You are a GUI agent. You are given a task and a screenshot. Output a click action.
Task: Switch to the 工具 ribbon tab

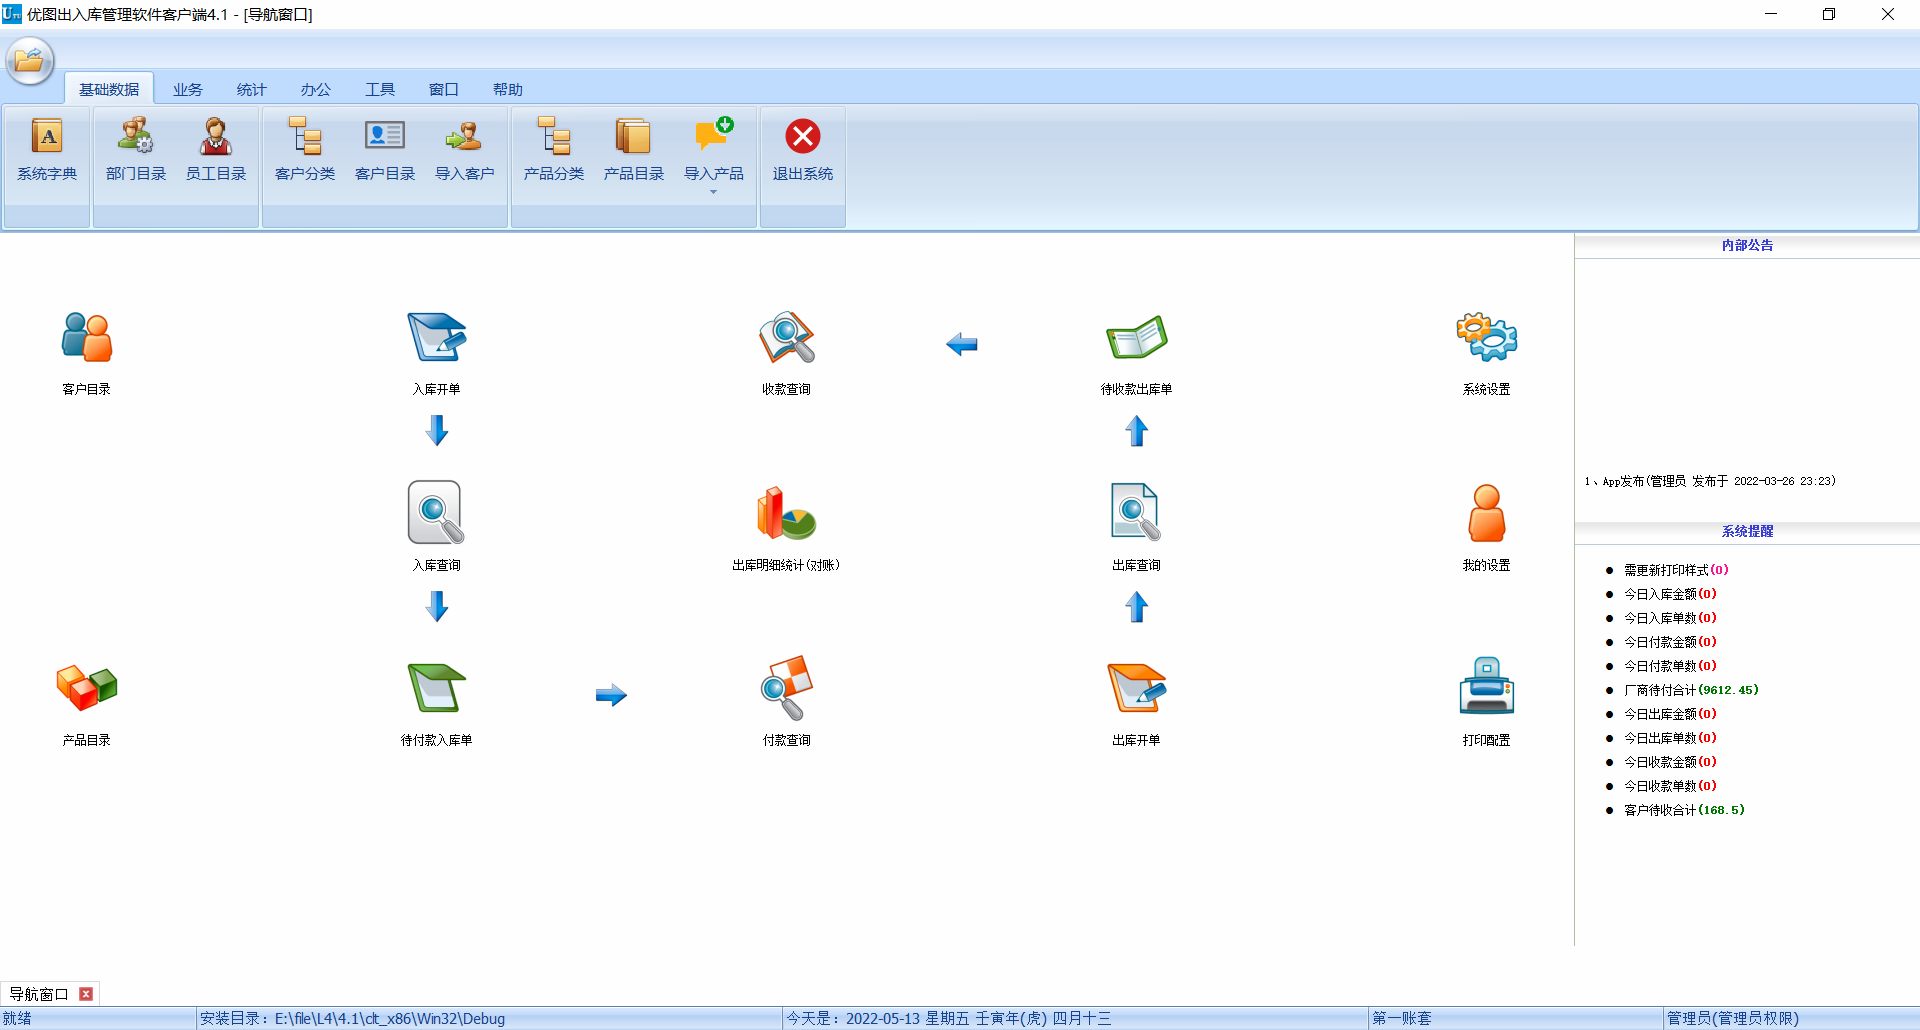380,89
